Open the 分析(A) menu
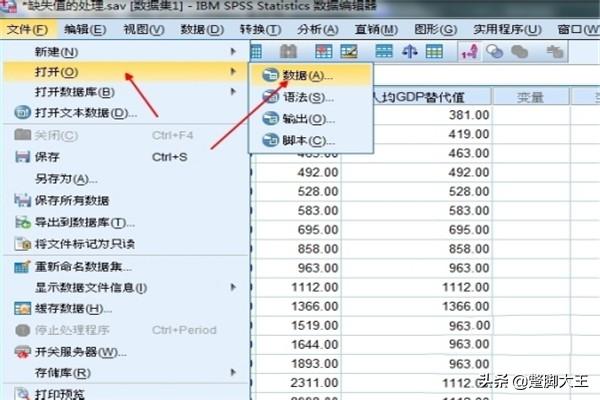Image resolution: width=600 pixels, height=400 pixels. point(318,29)
